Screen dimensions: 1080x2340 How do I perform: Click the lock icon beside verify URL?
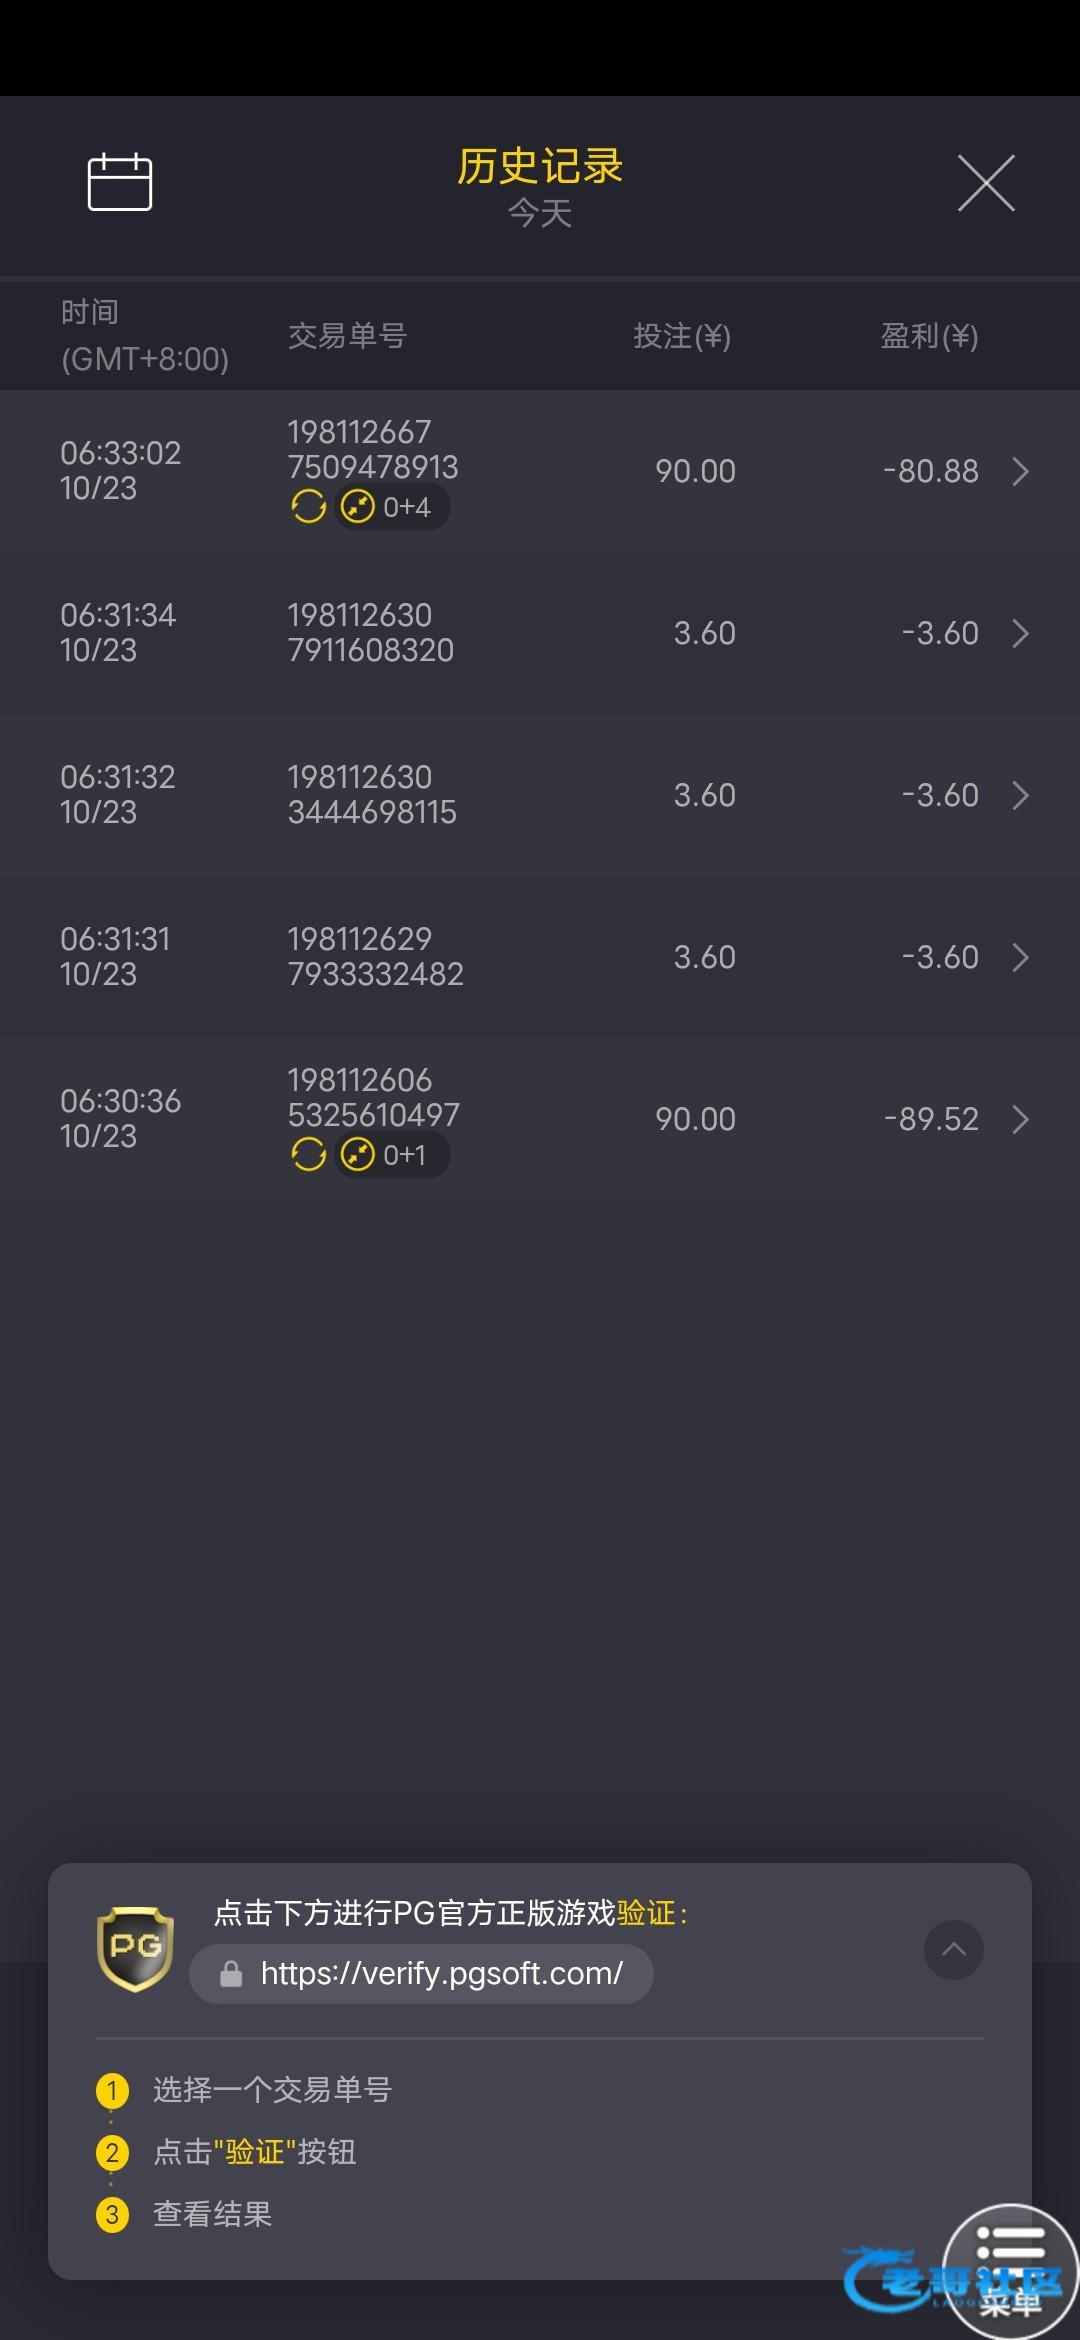[231, 1974]
